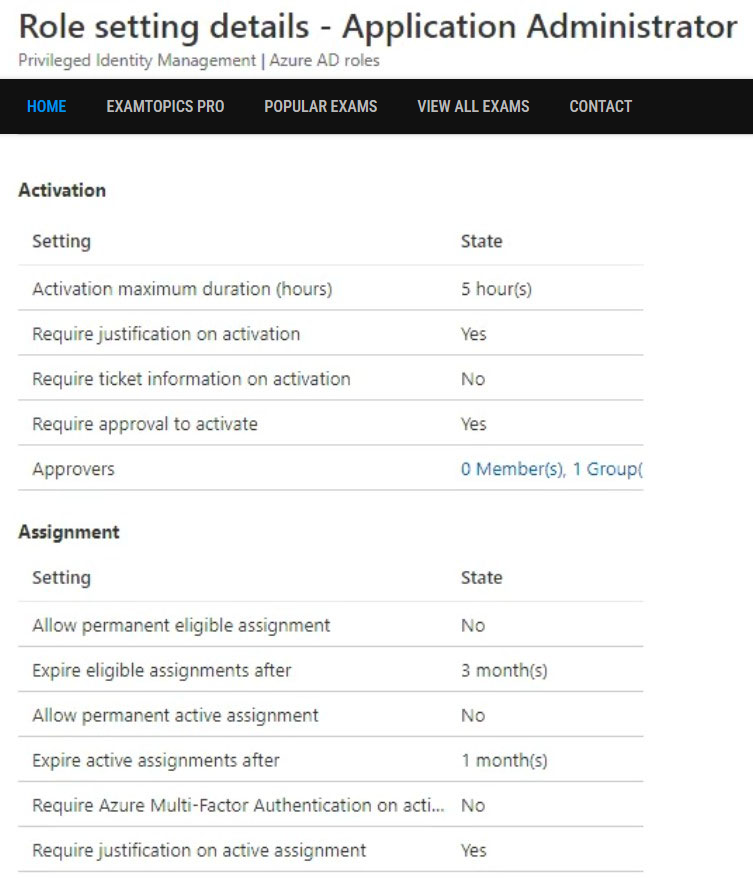The height and width of the screenshot is (879, 753).
Task: Open the approvers link '0 Member(s), 1 Group'
Action: click(552, 469)
